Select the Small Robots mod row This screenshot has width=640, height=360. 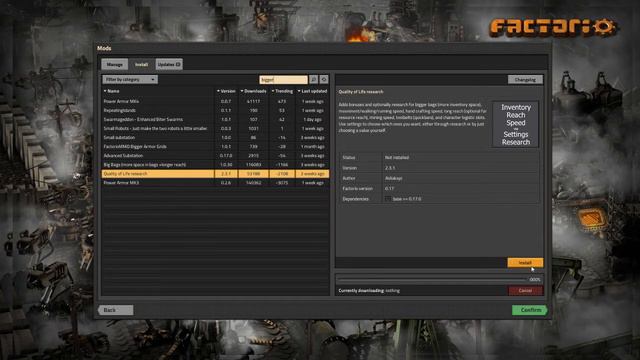coord(215,128)
